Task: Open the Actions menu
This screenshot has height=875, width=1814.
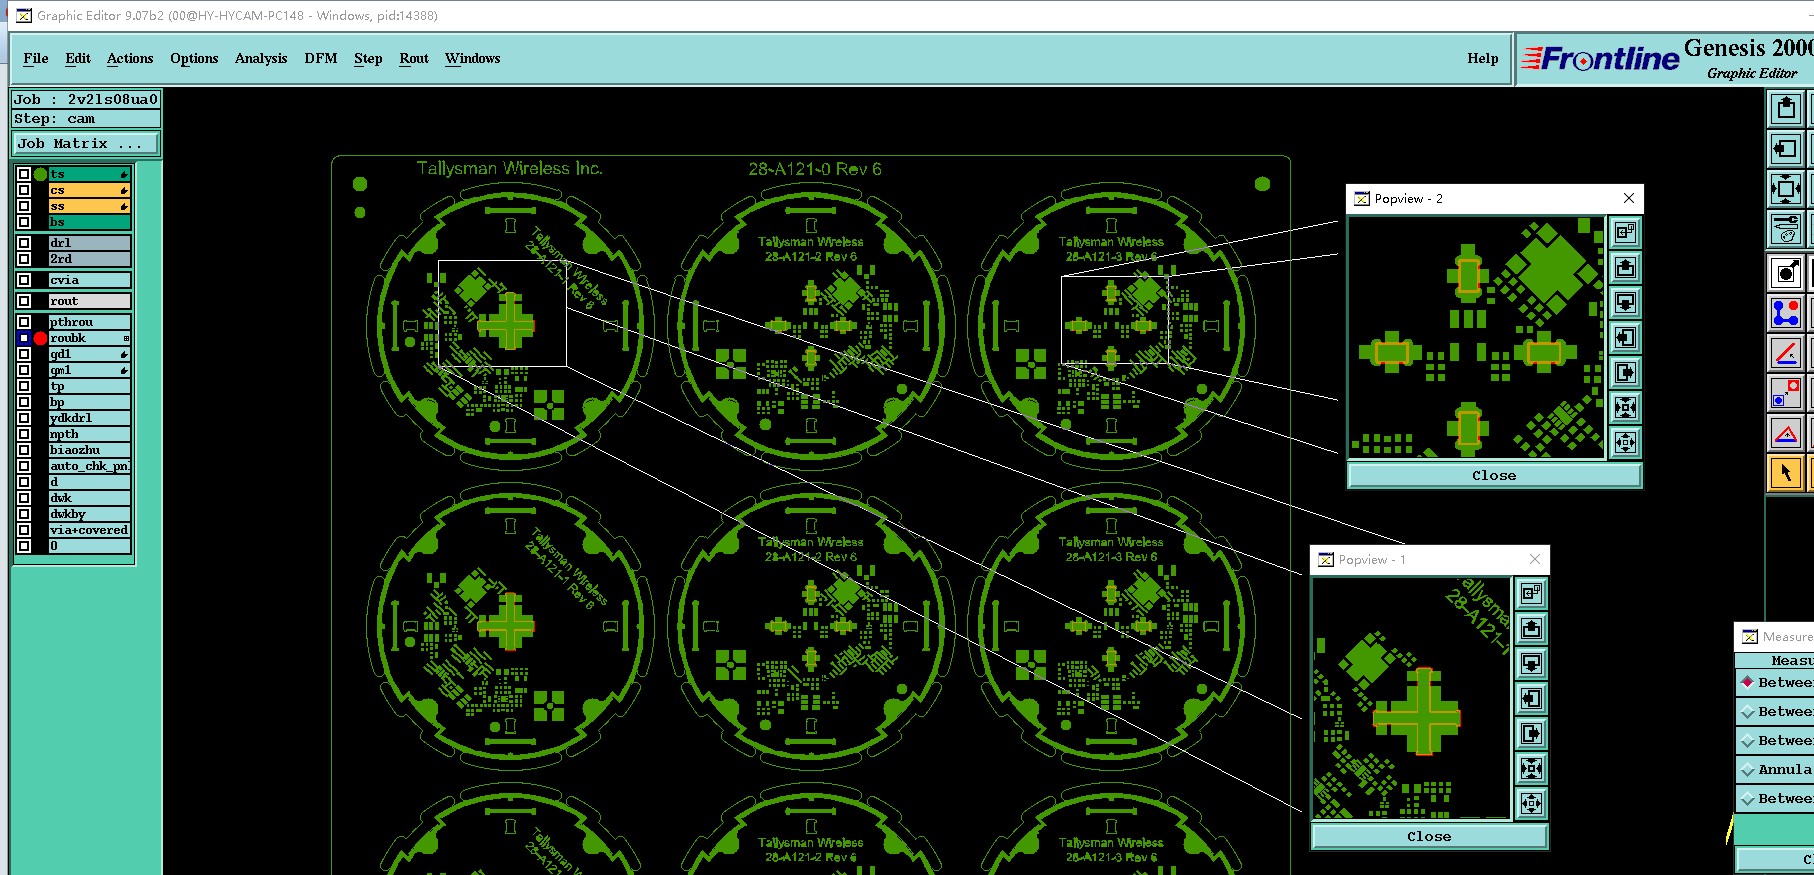Action: [x=130, y=58]
